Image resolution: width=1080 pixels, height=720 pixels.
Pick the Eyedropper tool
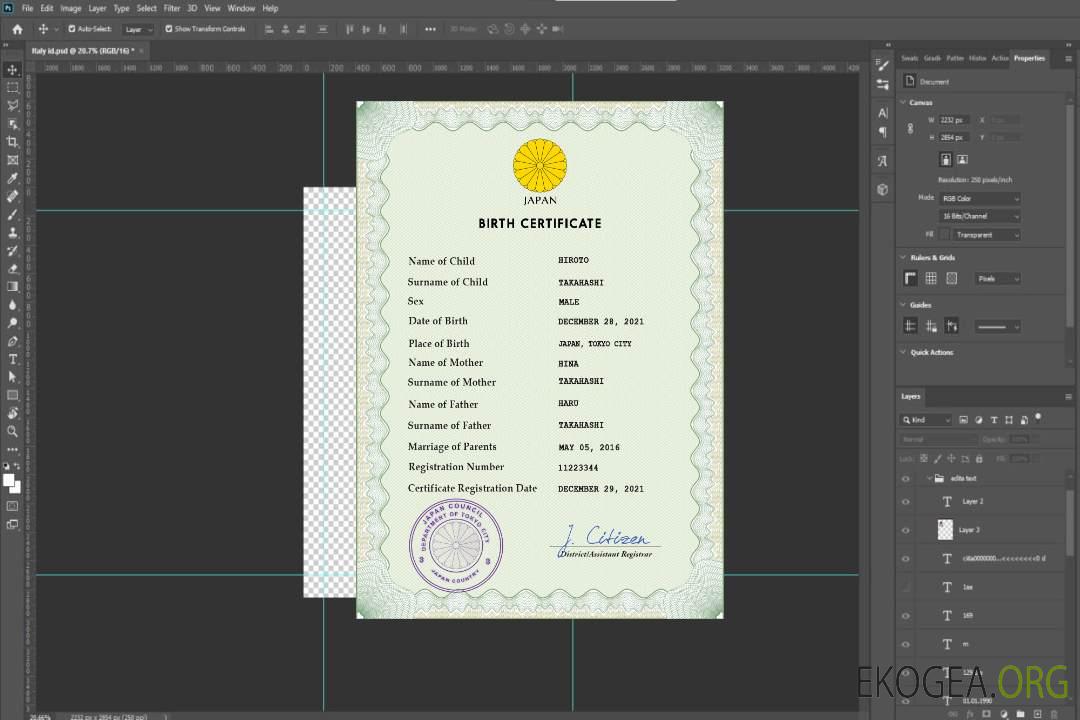click(13, 178)
